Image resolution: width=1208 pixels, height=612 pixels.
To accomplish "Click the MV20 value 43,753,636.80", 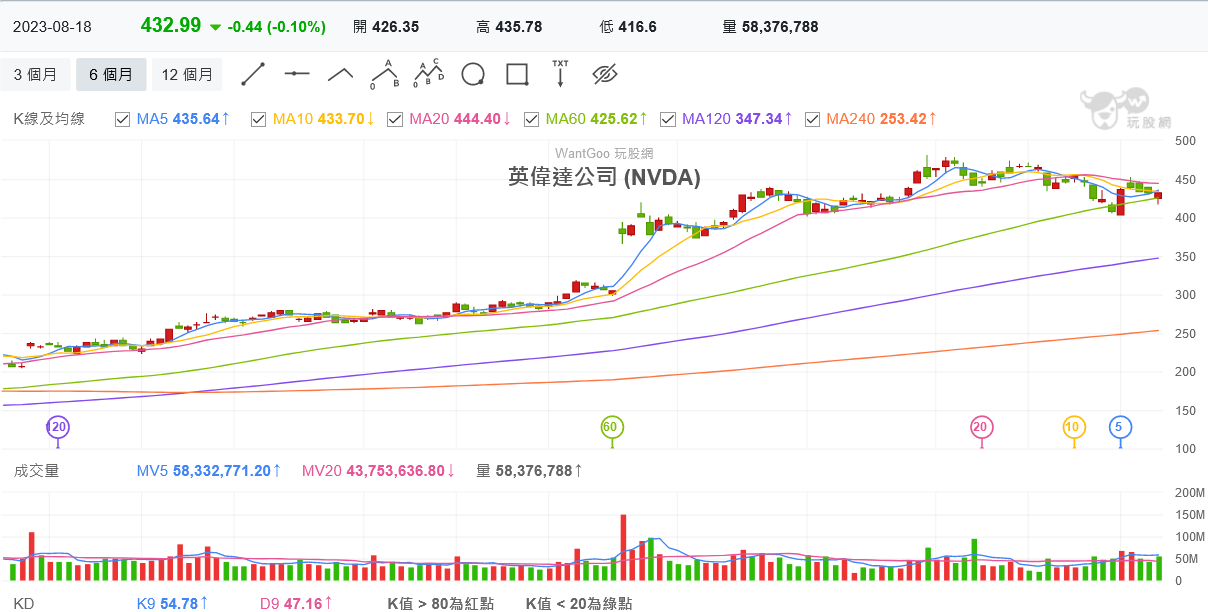I will pyautogui.click(x=395, y=470).
